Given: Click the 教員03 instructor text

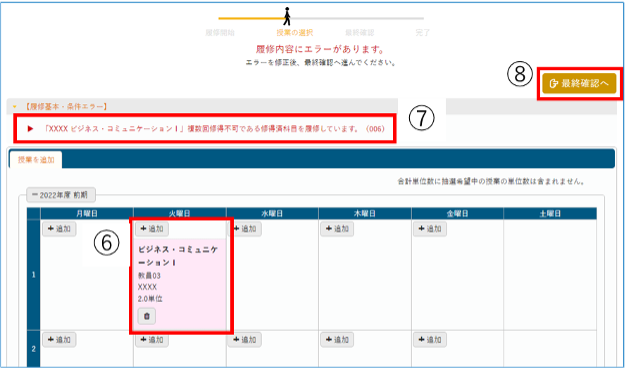Looking at the screenshot, I should [149, 276].
